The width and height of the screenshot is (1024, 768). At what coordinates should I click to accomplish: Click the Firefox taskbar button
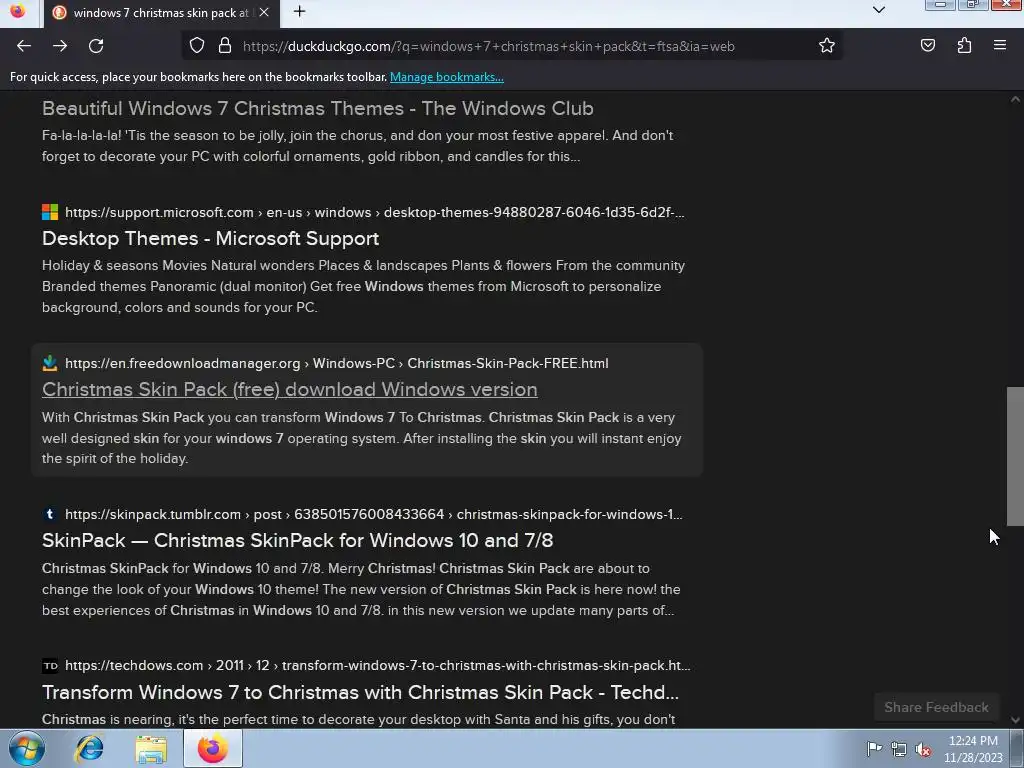pyautogui.click(x=213, y=749)
